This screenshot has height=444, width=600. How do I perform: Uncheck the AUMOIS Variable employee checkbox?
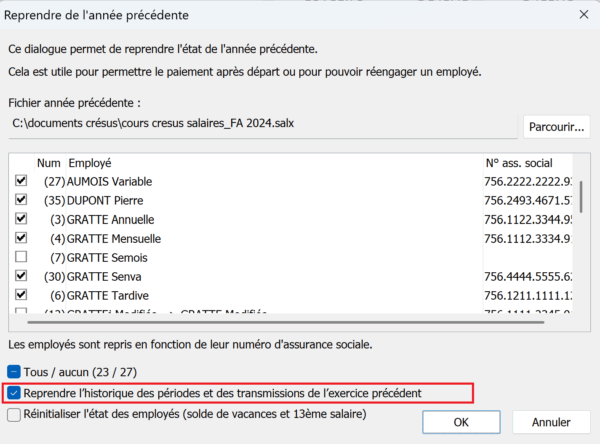click(22, 181)
